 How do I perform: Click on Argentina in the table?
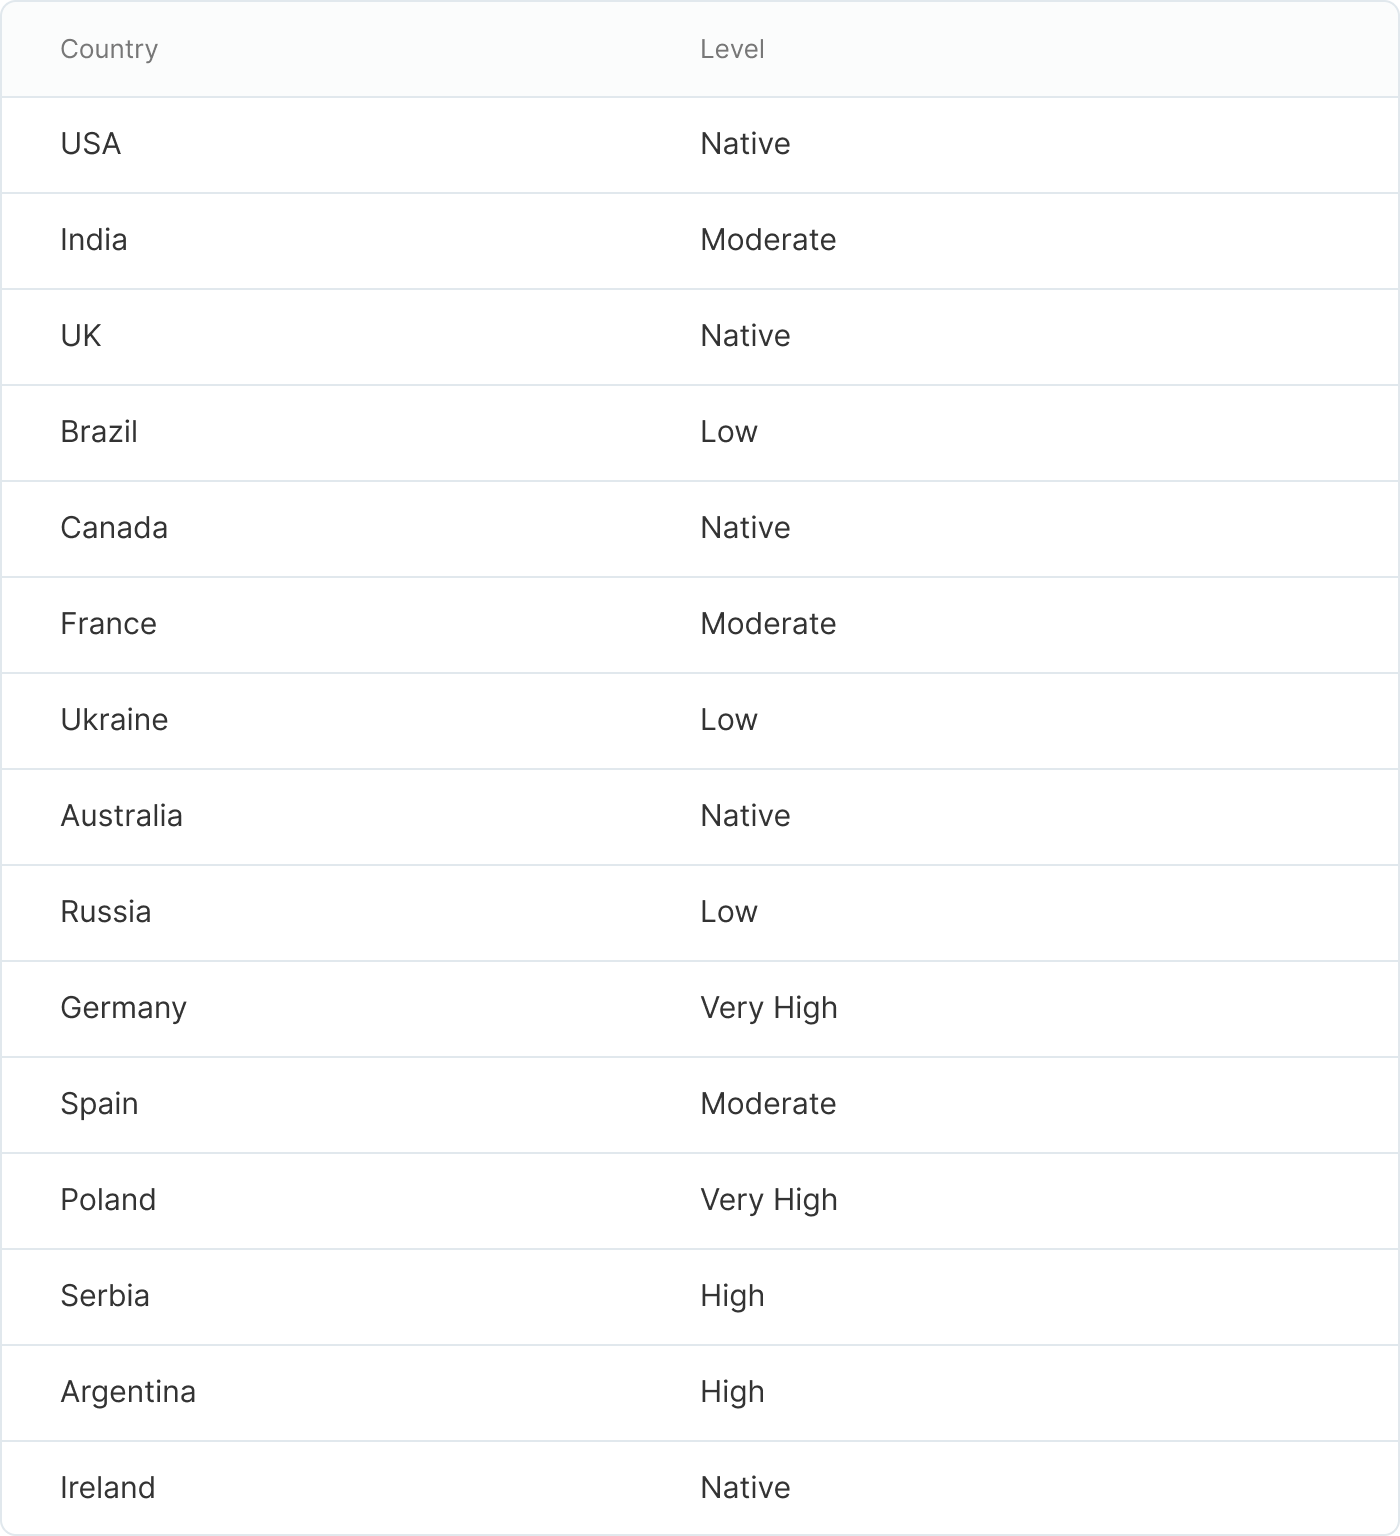(128, 1392)
